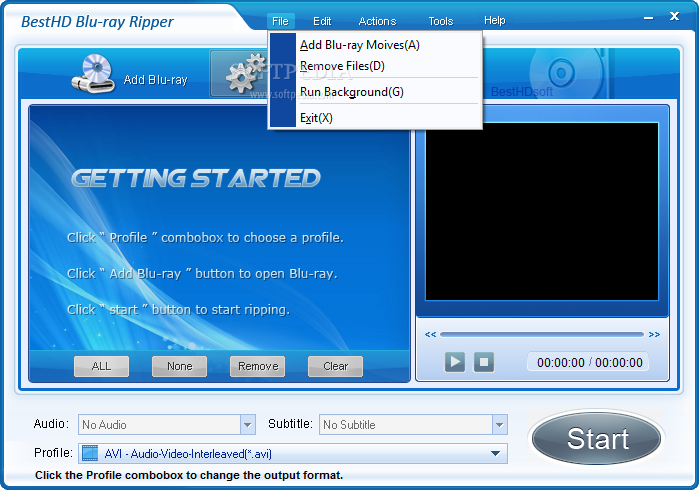This screenshot has height=490, width=699.
Task: Open the Help menu
Action: [x=494, y=21]
